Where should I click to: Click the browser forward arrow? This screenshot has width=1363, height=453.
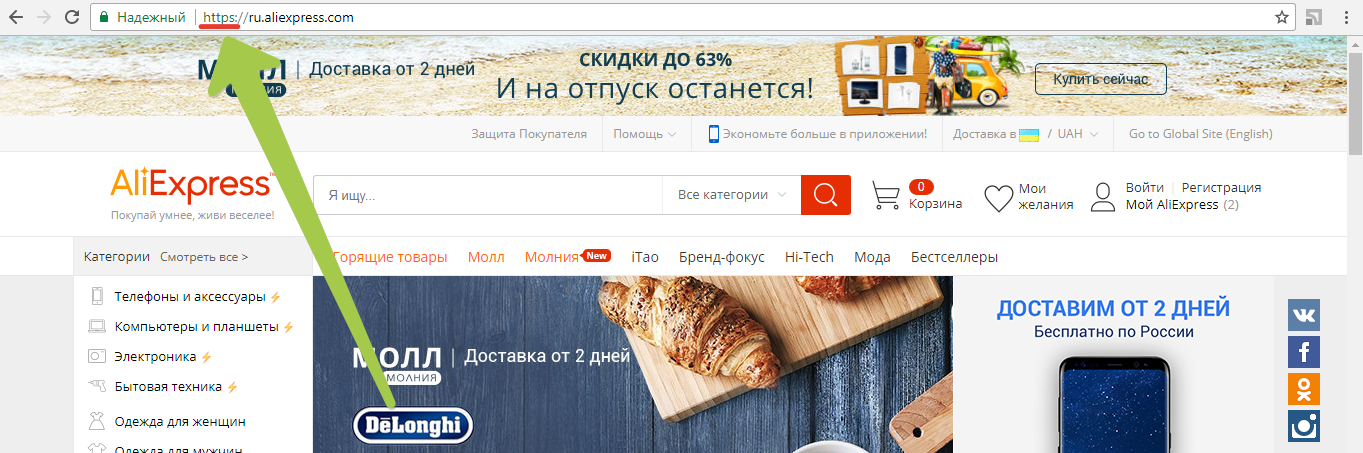tap(43, 17)
